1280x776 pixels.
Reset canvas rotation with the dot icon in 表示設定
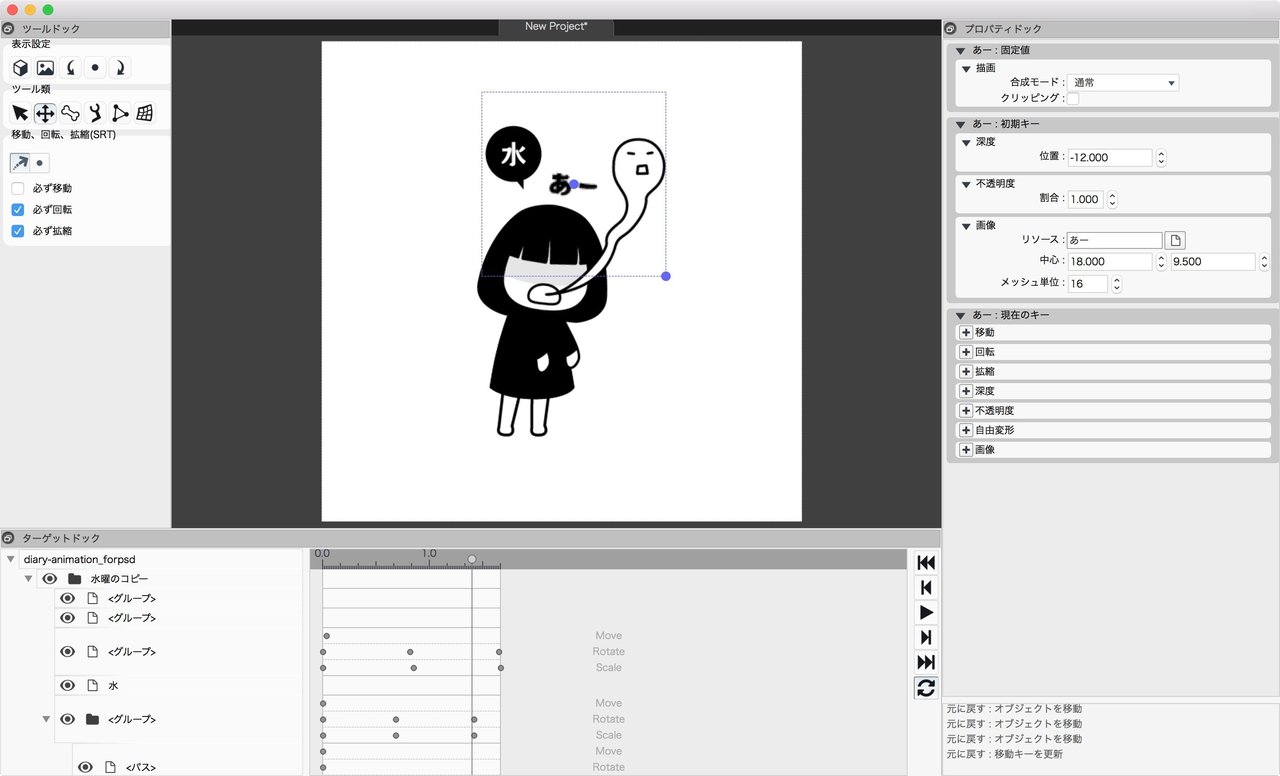[95, 68]
